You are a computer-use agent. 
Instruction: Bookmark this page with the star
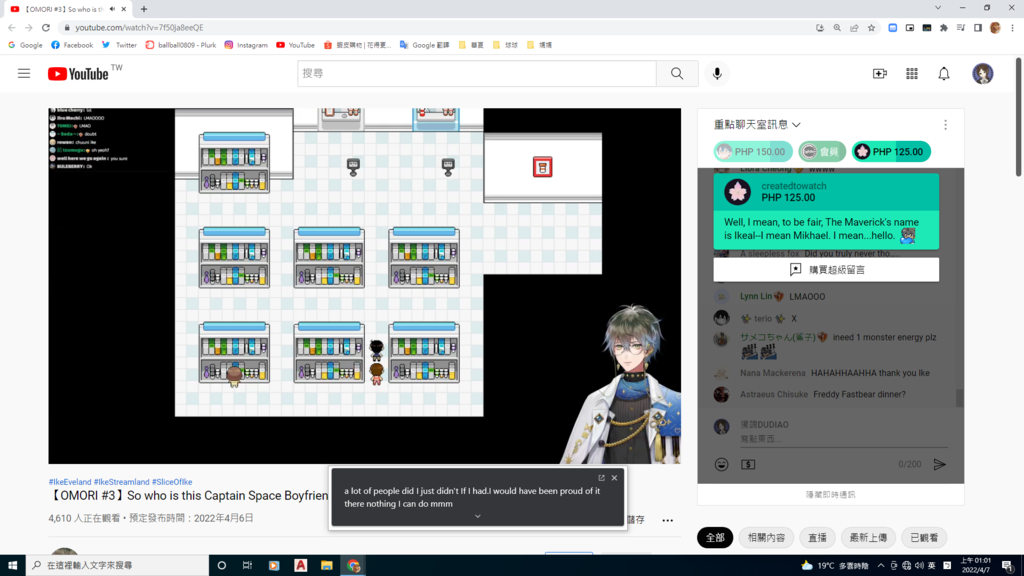click(x=871, y=27)
